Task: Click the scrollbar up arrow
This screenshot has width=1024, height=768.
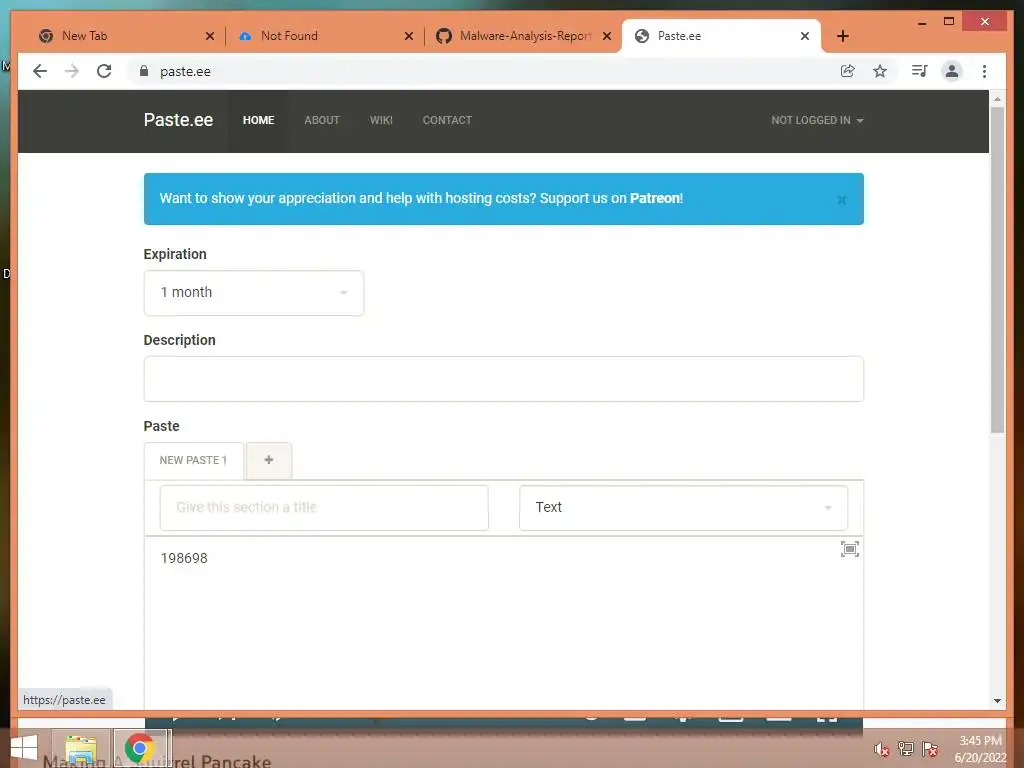Action: (x=997, y=99)
